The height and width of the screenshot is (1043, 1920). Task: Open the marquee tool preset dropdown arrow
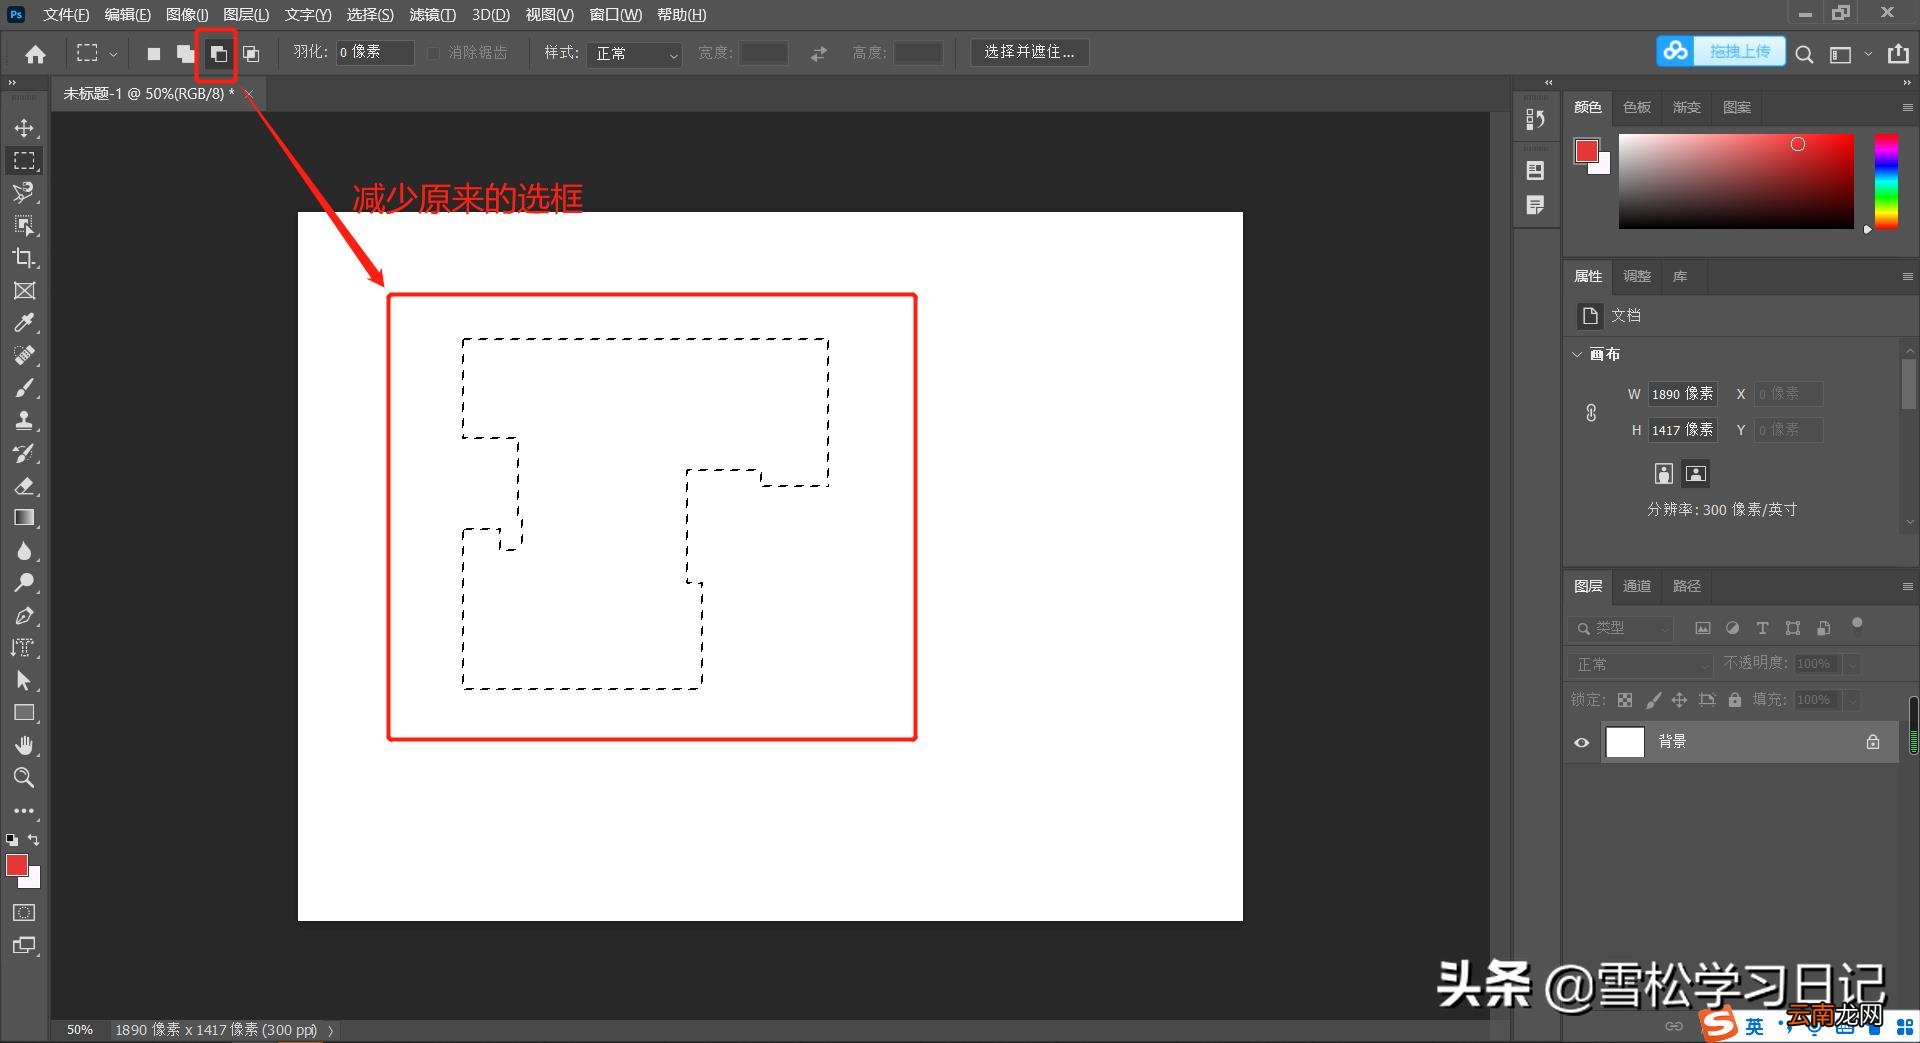point(113,55)
